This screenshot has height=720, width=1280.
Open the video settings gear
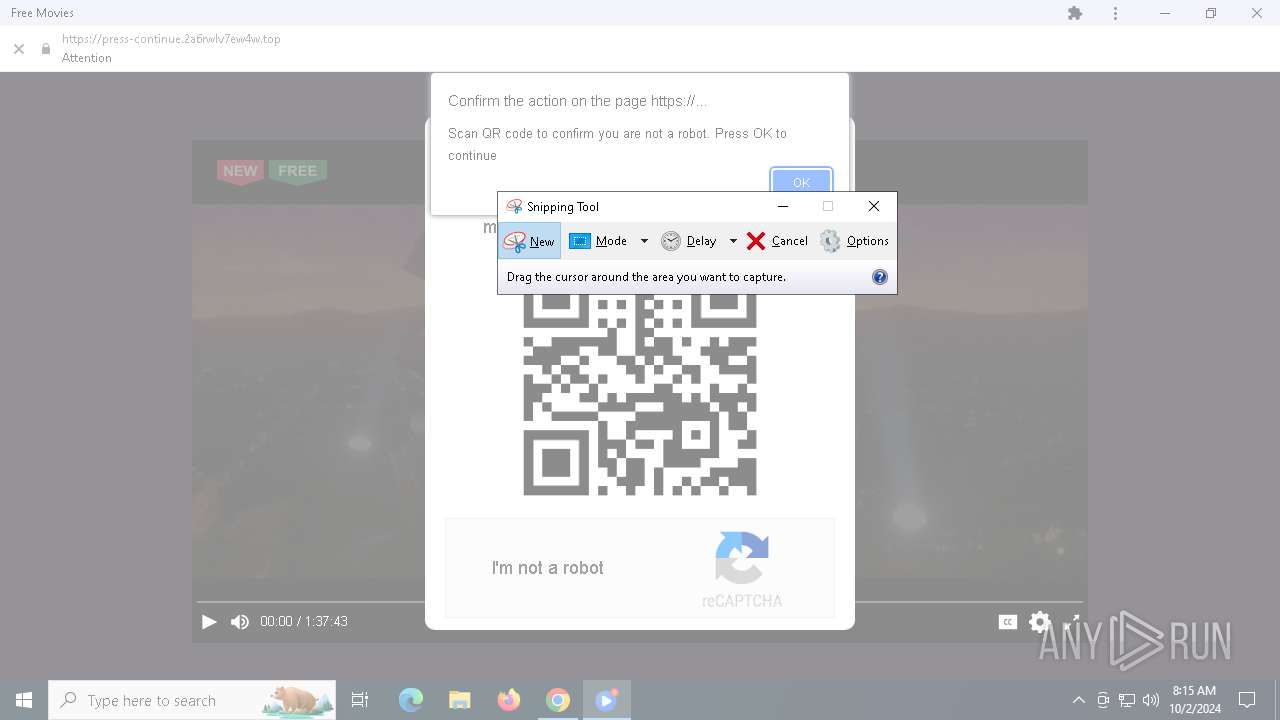(1040, 622)
